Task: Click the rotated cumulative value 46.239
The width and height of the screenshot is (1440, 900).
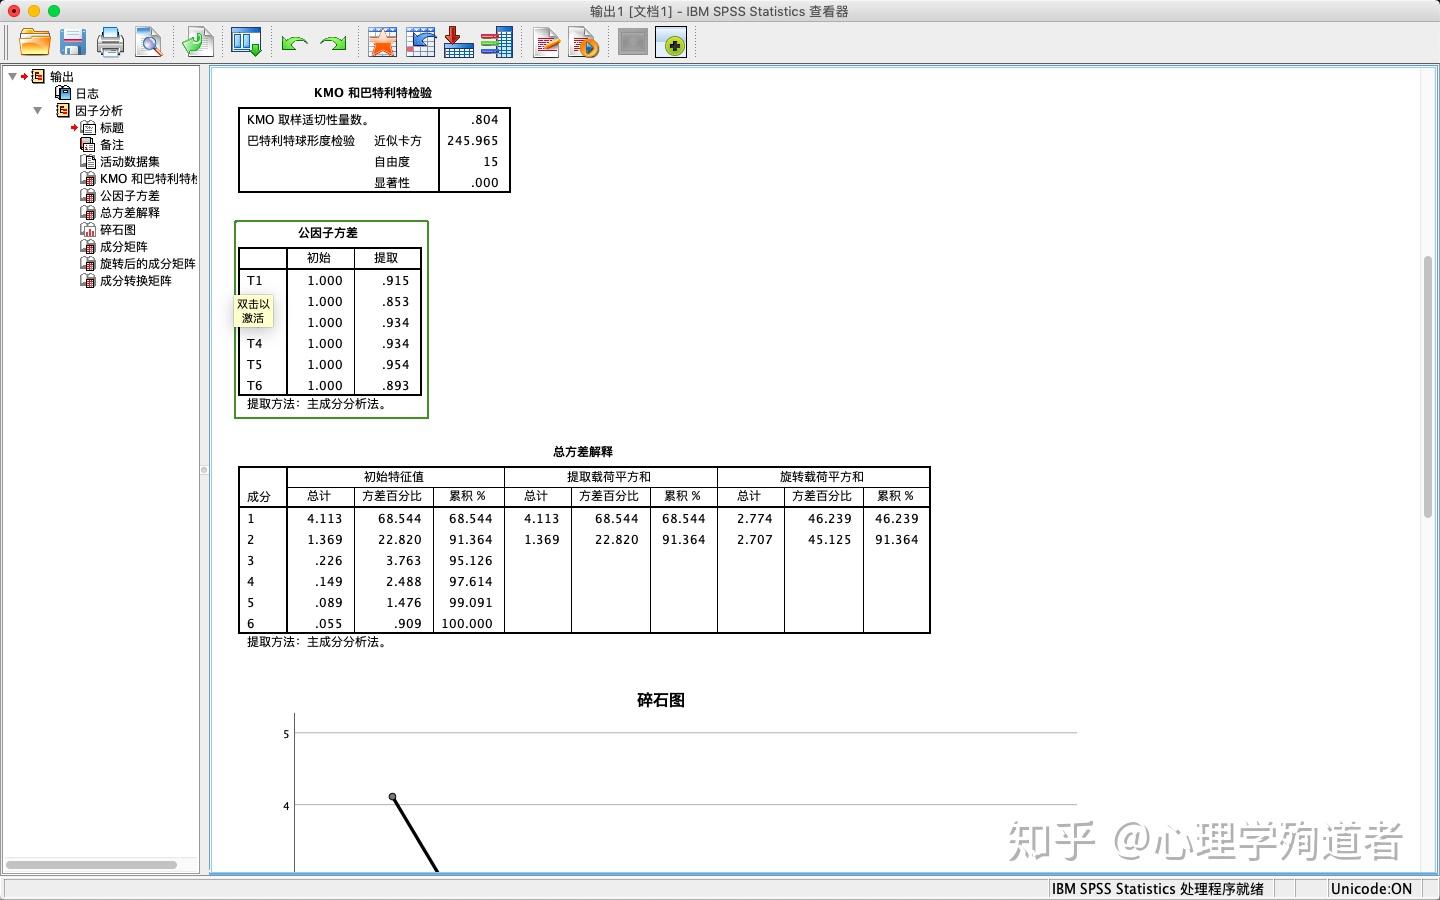Action: (x=896, y=518)
